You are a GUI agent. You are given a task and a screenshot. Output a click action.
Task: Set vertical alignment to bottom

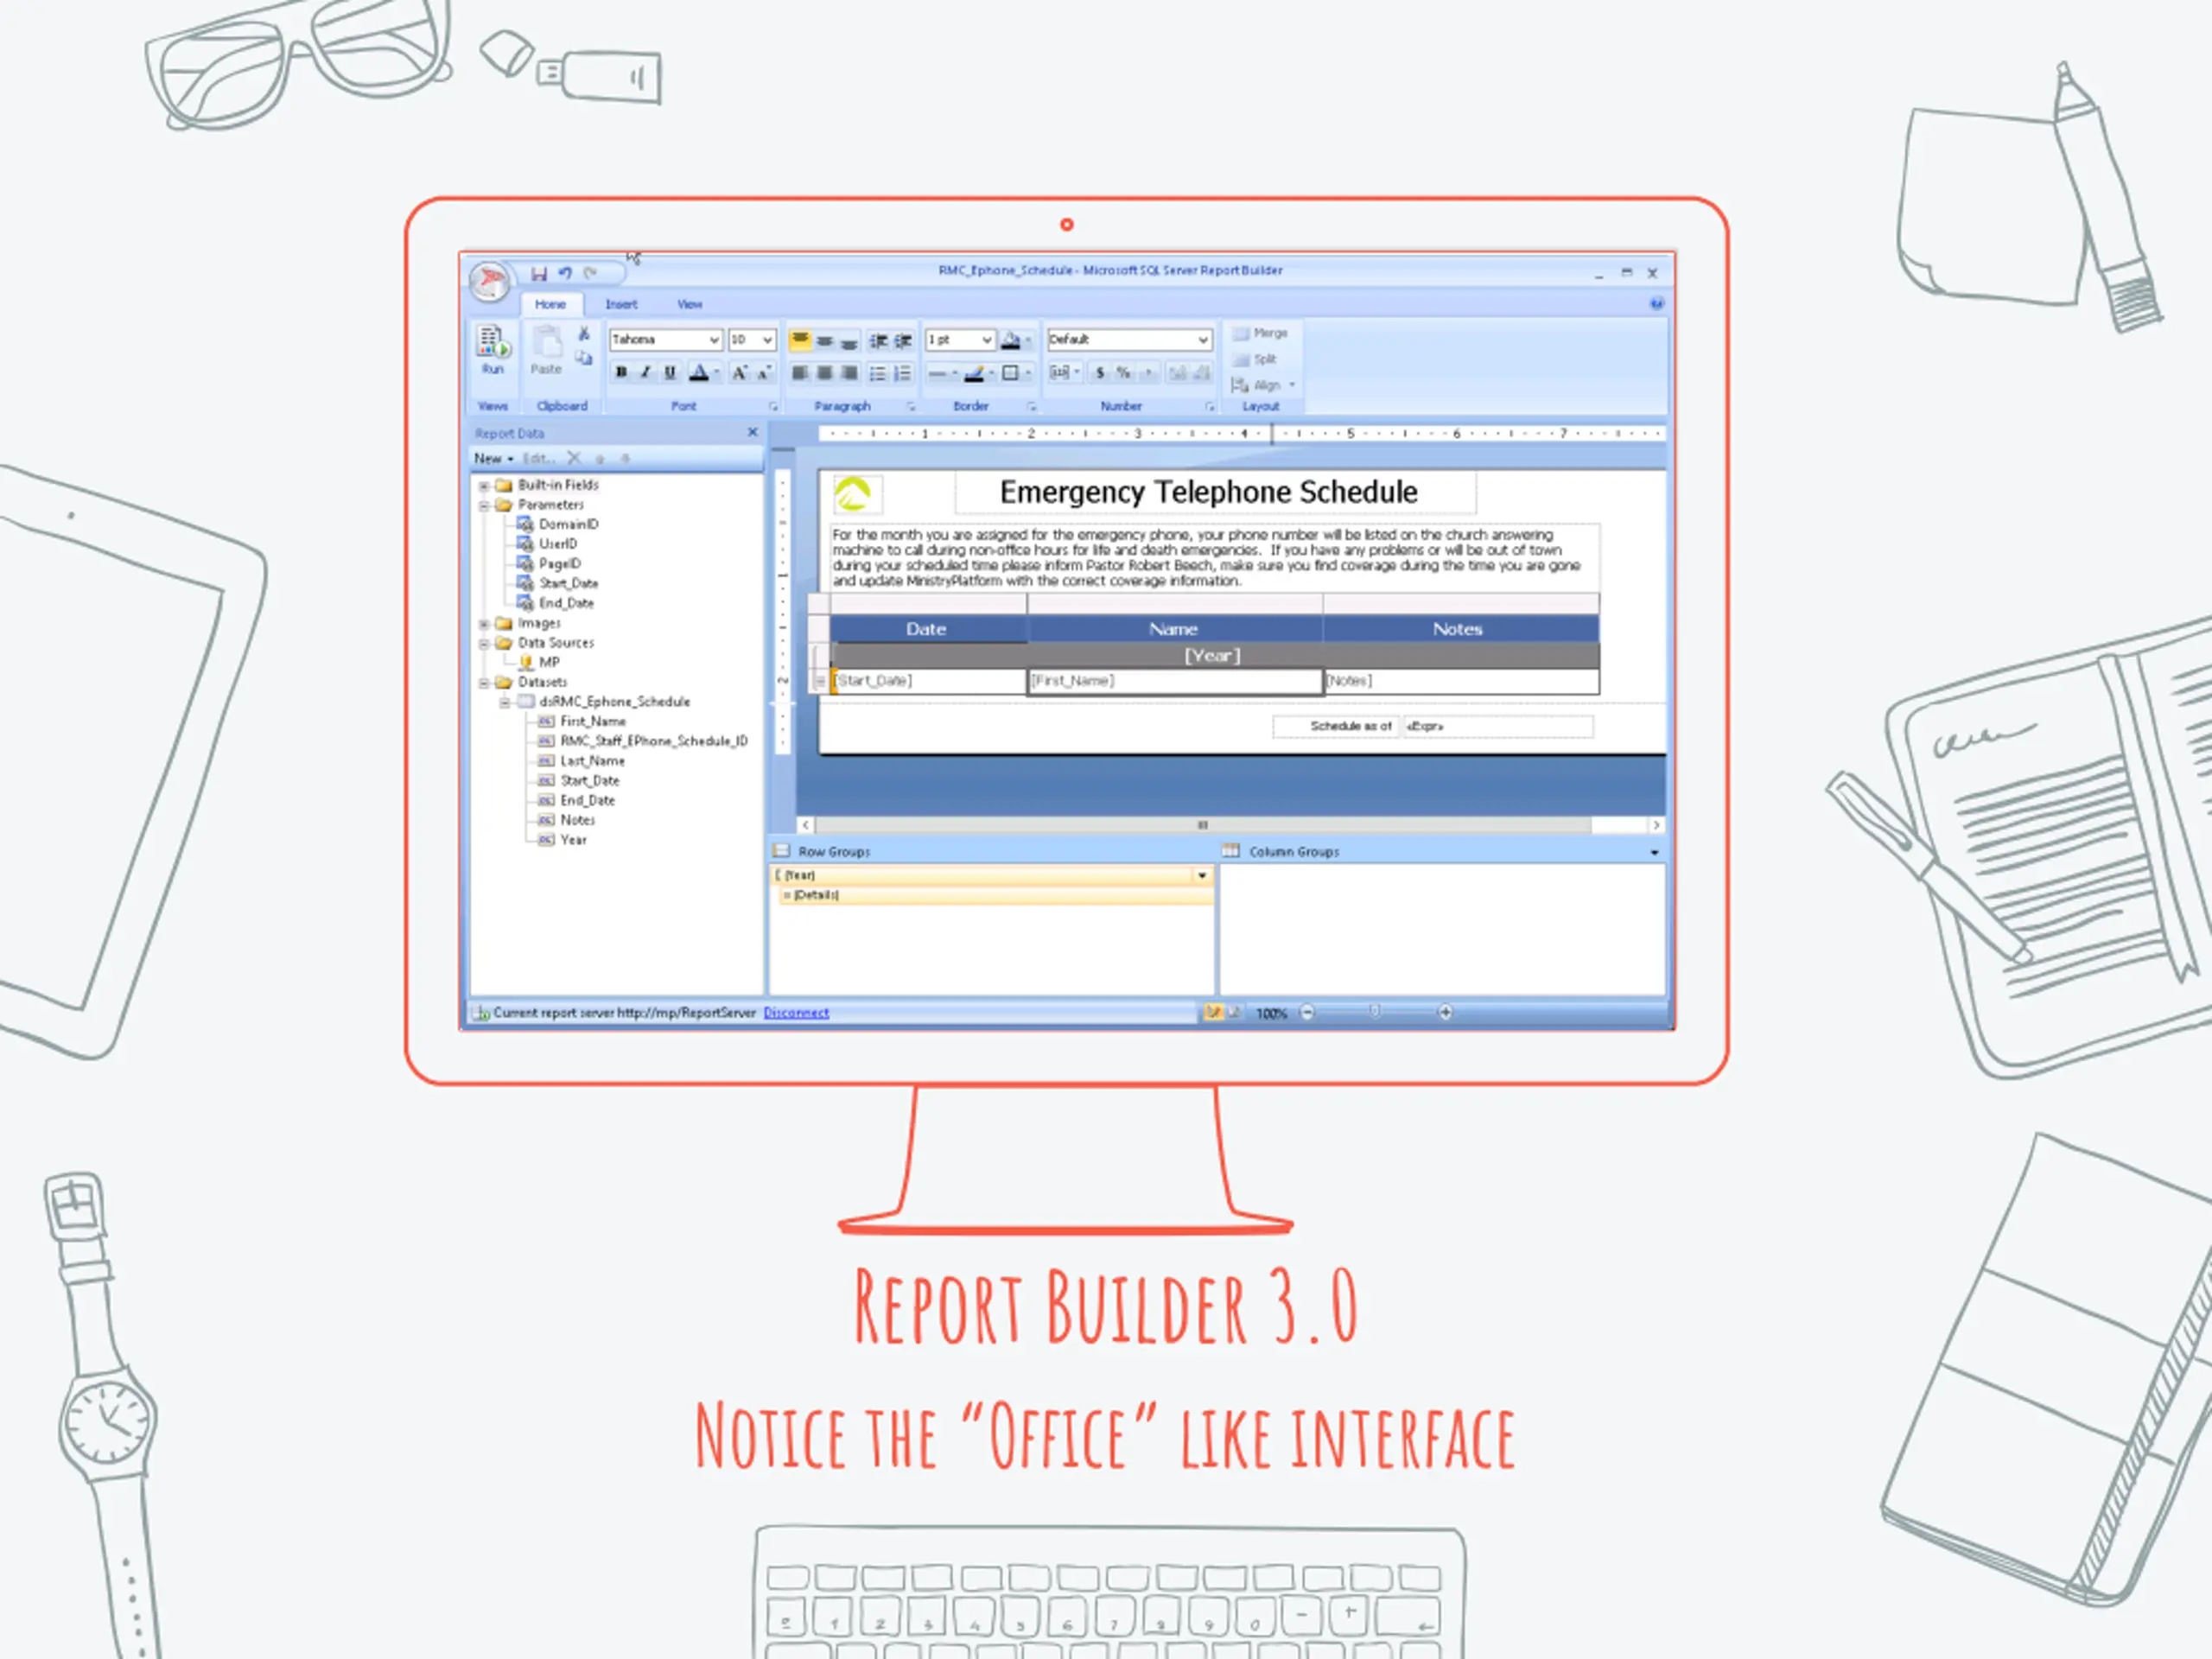pyautogui.click(x=849, y=341)
